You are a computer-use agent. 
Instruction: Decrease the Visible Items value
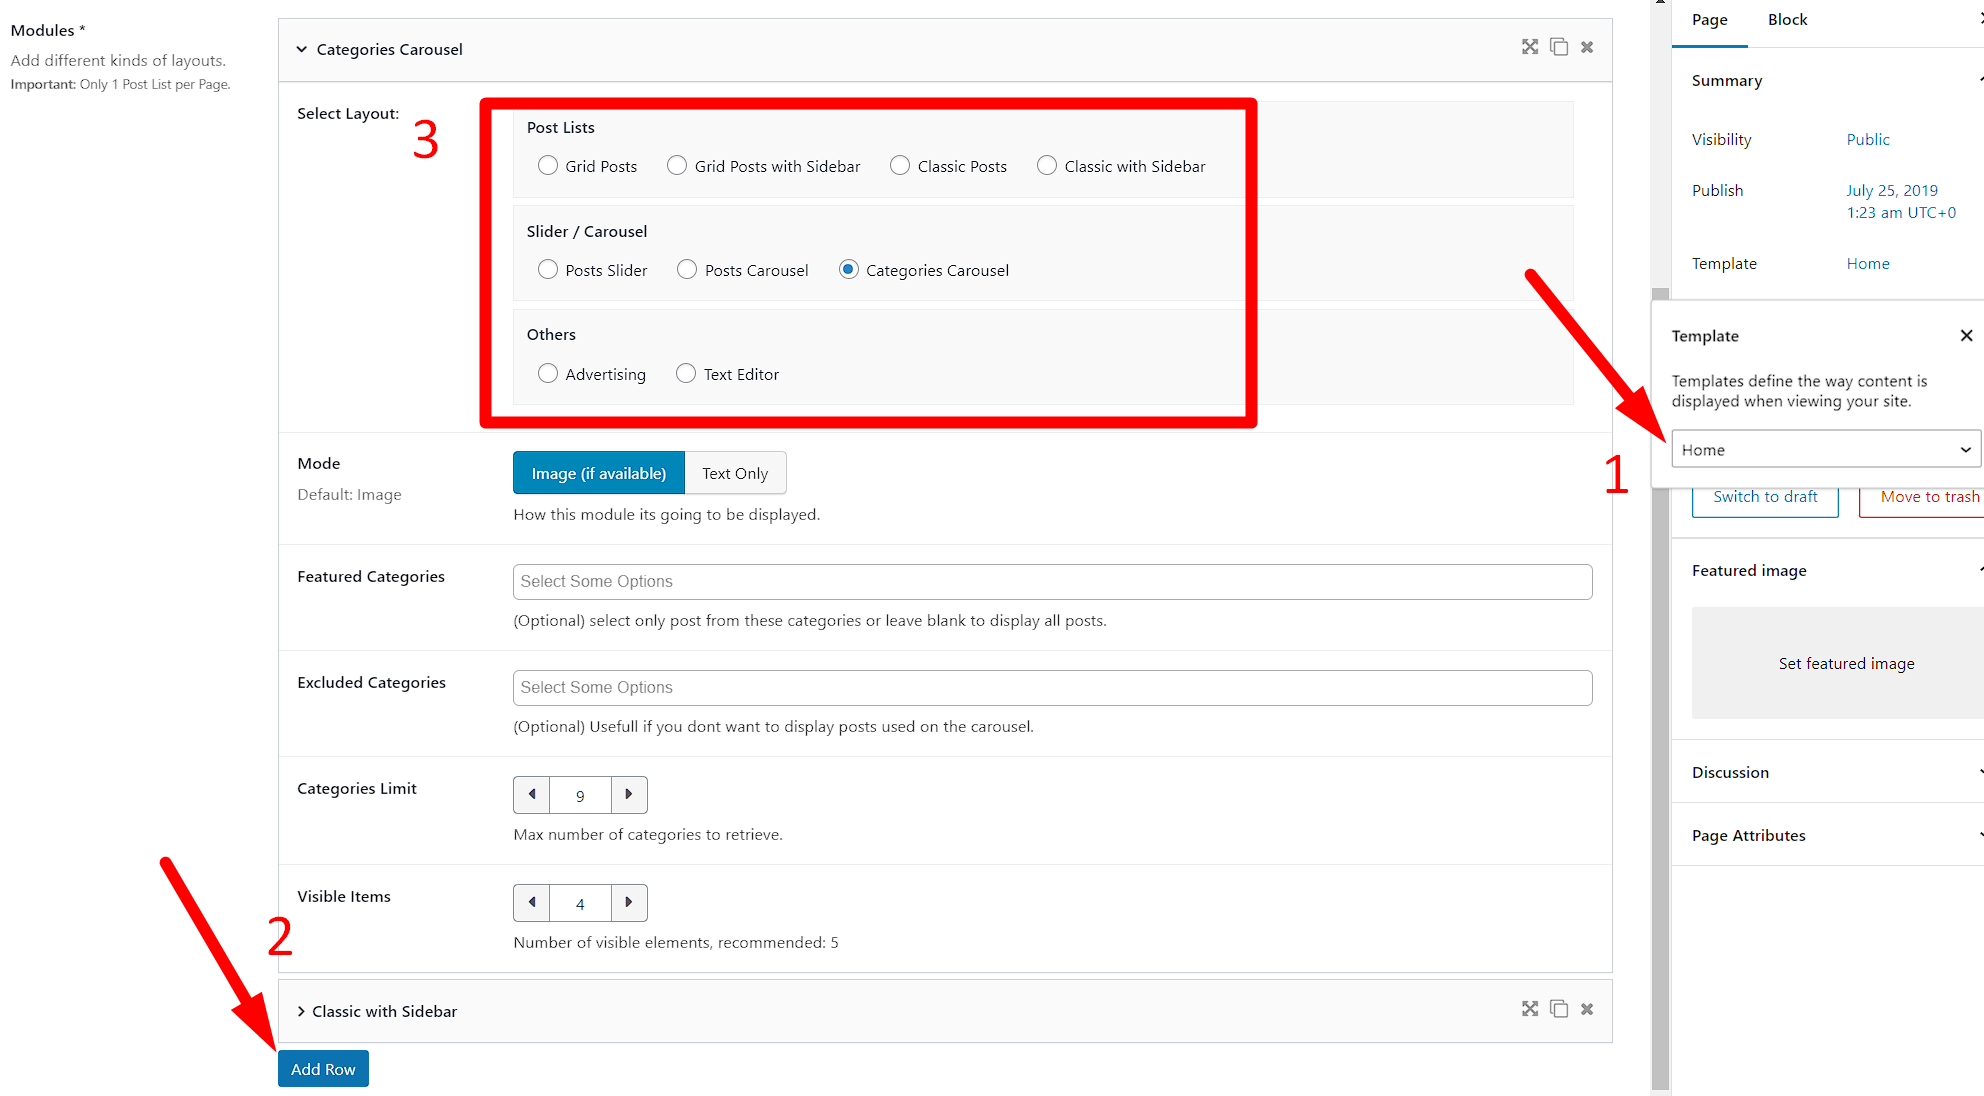(x=532, y=903)
